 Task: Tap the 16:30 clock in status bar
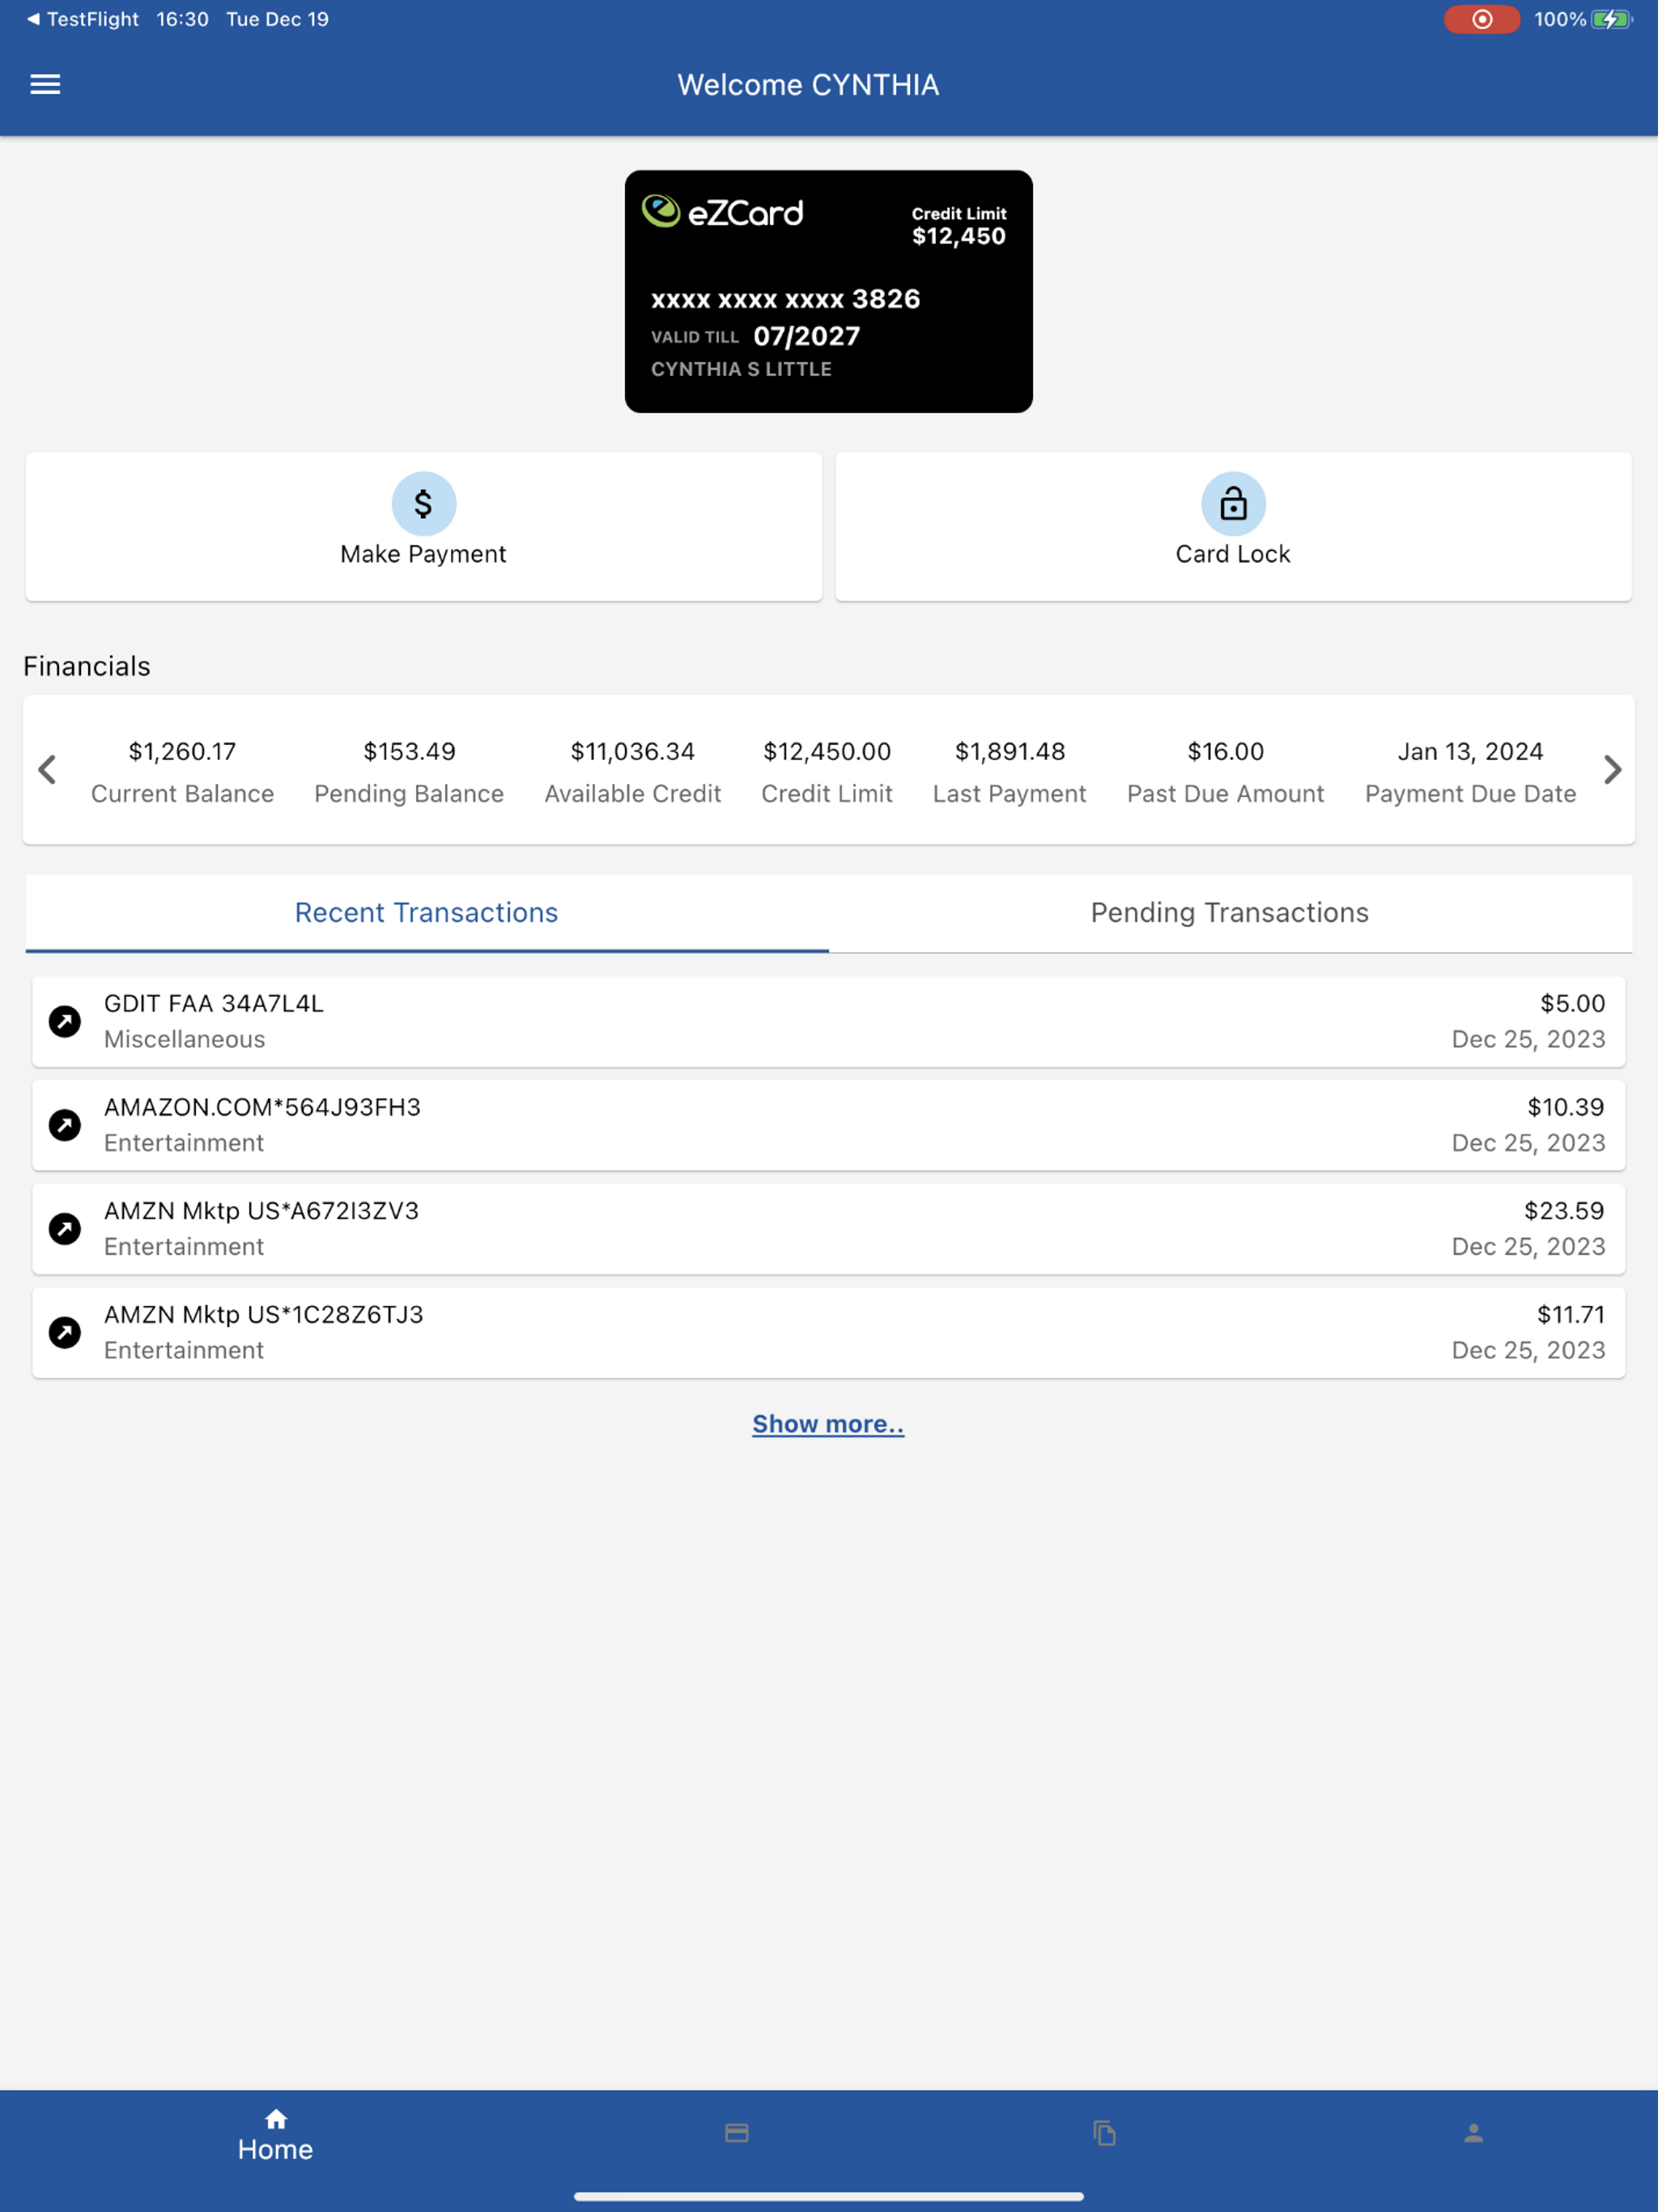point(182,19)
